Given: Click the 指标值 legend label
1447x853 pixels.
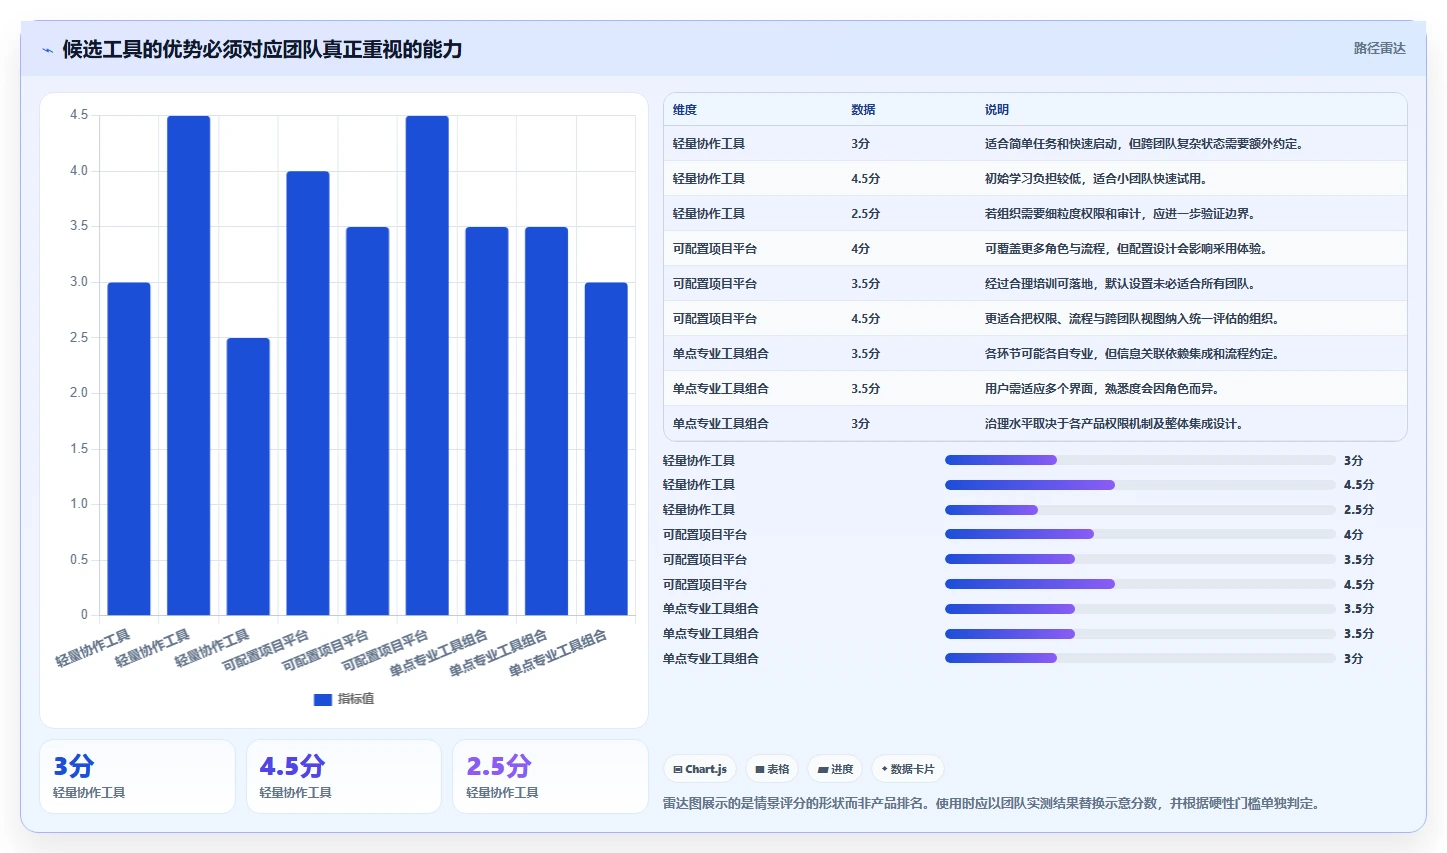Looking at the screenshot, I should 356,699.
